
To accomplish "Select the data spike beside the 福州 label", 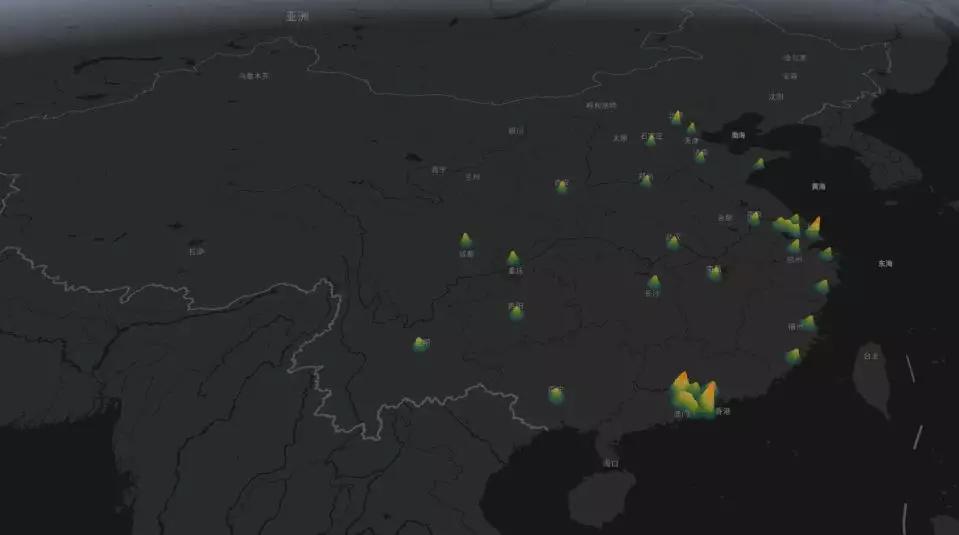I will point(808,323).
